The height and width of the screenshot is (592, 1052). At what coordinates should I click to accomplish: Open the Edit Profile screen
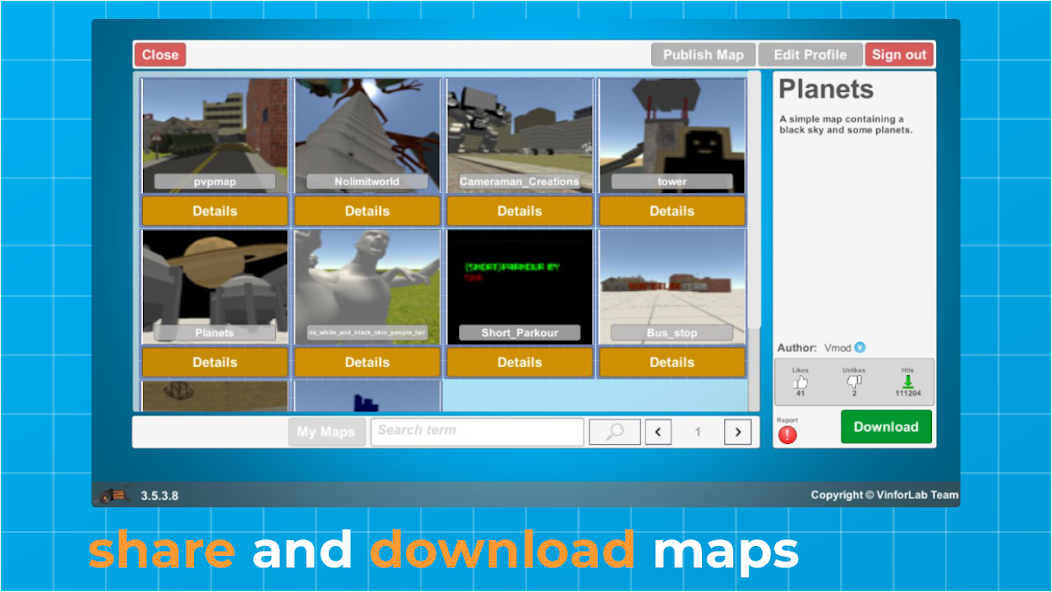[x=810, y=54]
